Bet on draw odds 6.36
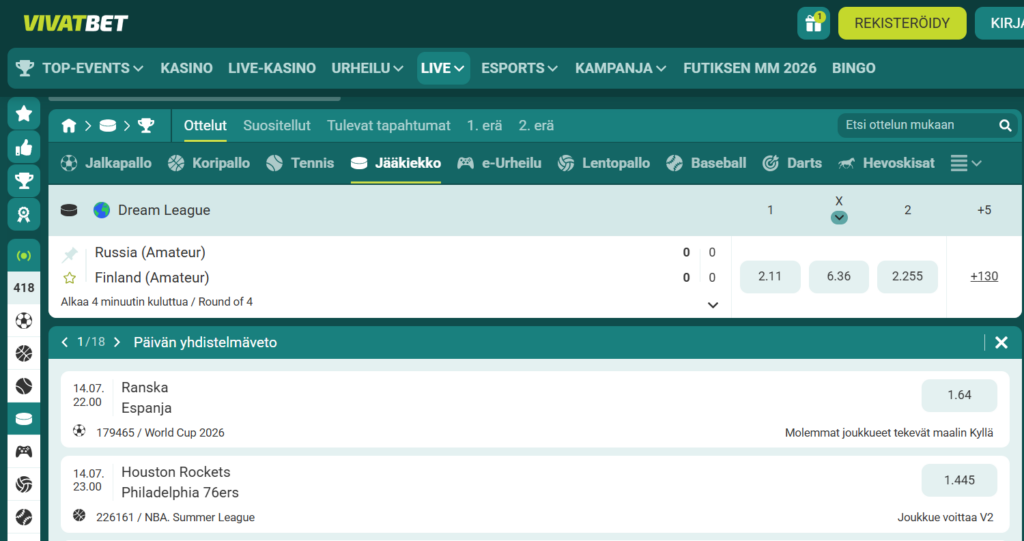This screenshot has height=541, width=1024. (839, 277)
